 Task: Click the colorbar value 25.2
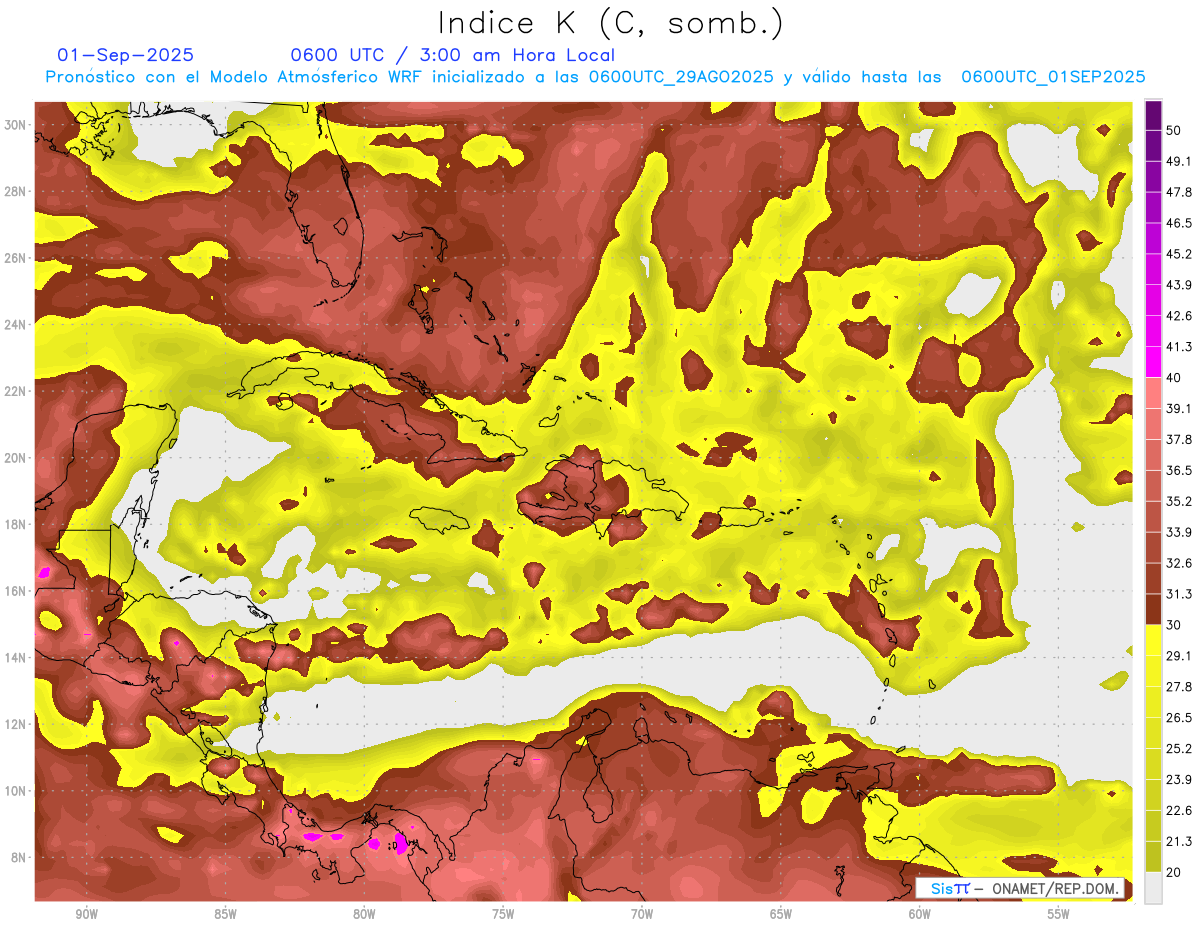(x=1178, y=749)
